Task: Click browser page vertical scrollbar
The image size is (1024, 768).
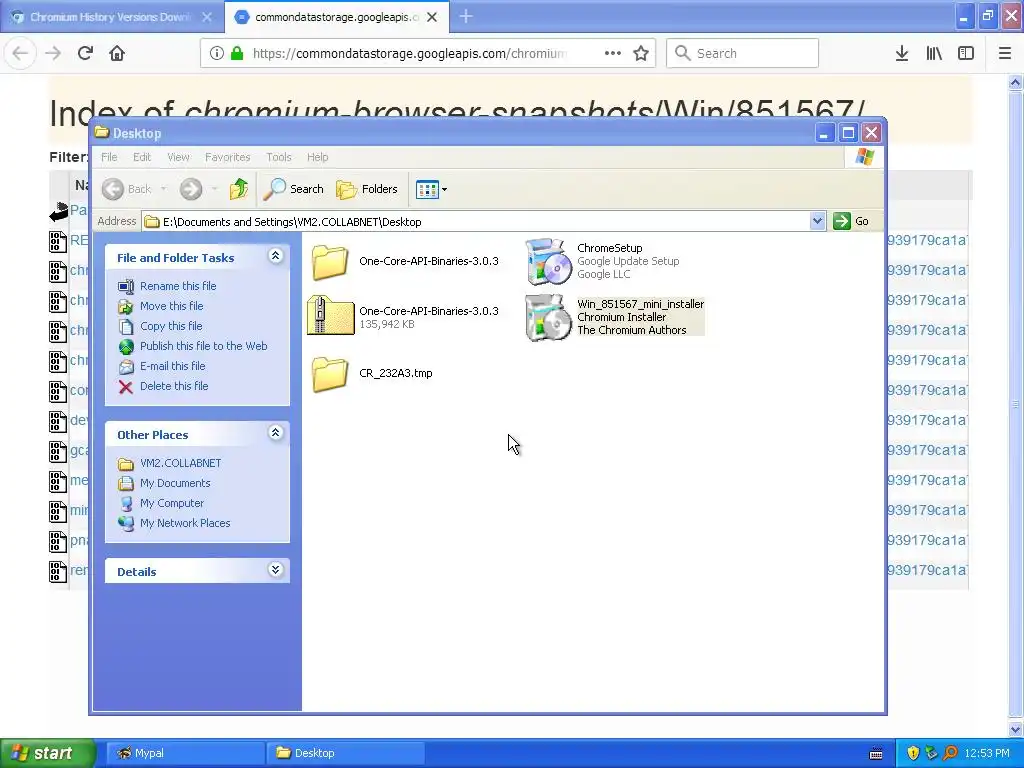Action: pos(1015,405)
